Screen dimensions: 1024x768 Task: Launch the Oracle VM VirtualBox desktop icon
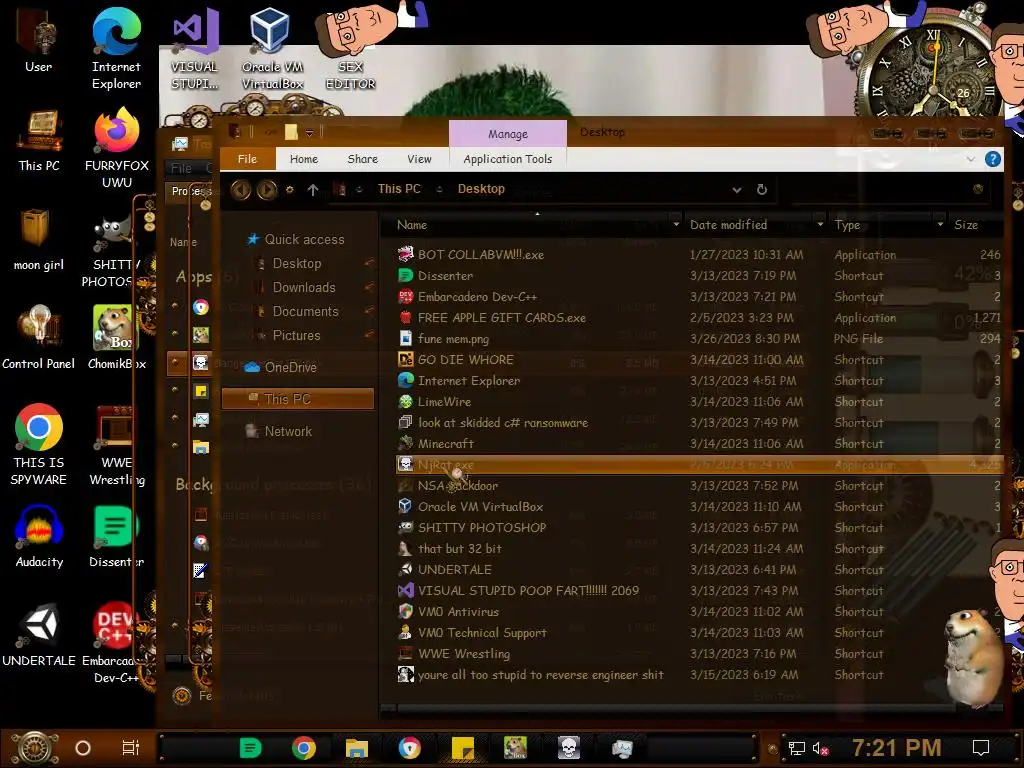[x=272, y=50]
